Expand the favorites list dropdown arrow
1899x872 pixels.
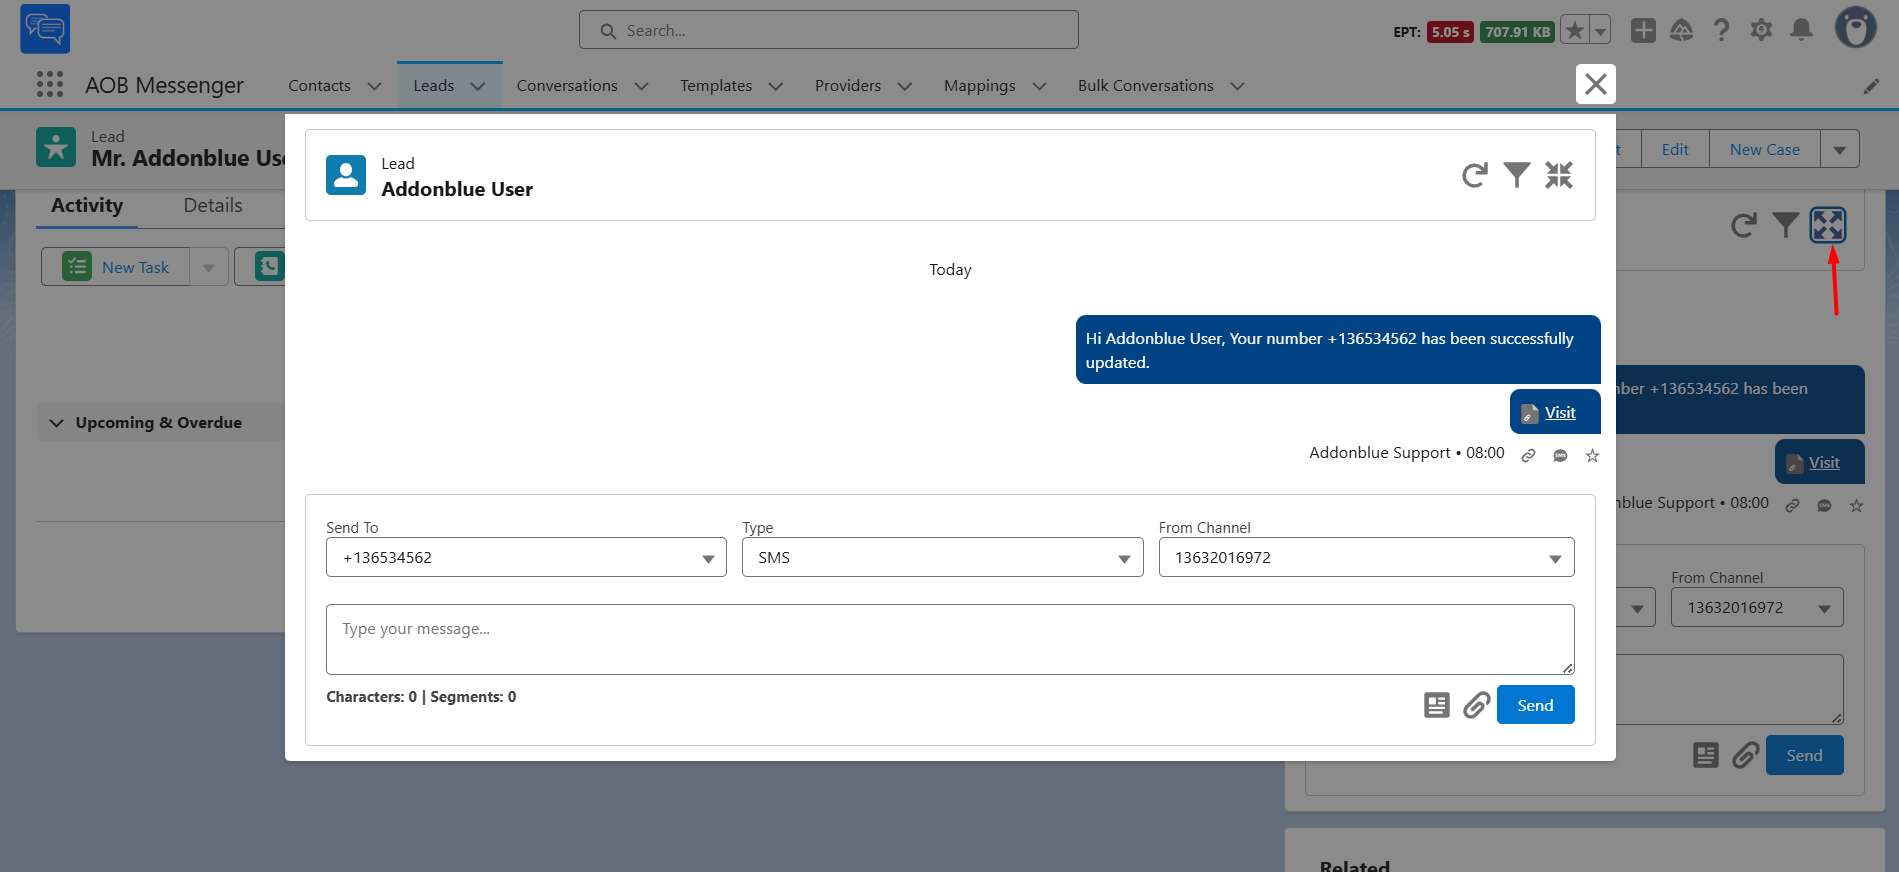click(1601, 31)
